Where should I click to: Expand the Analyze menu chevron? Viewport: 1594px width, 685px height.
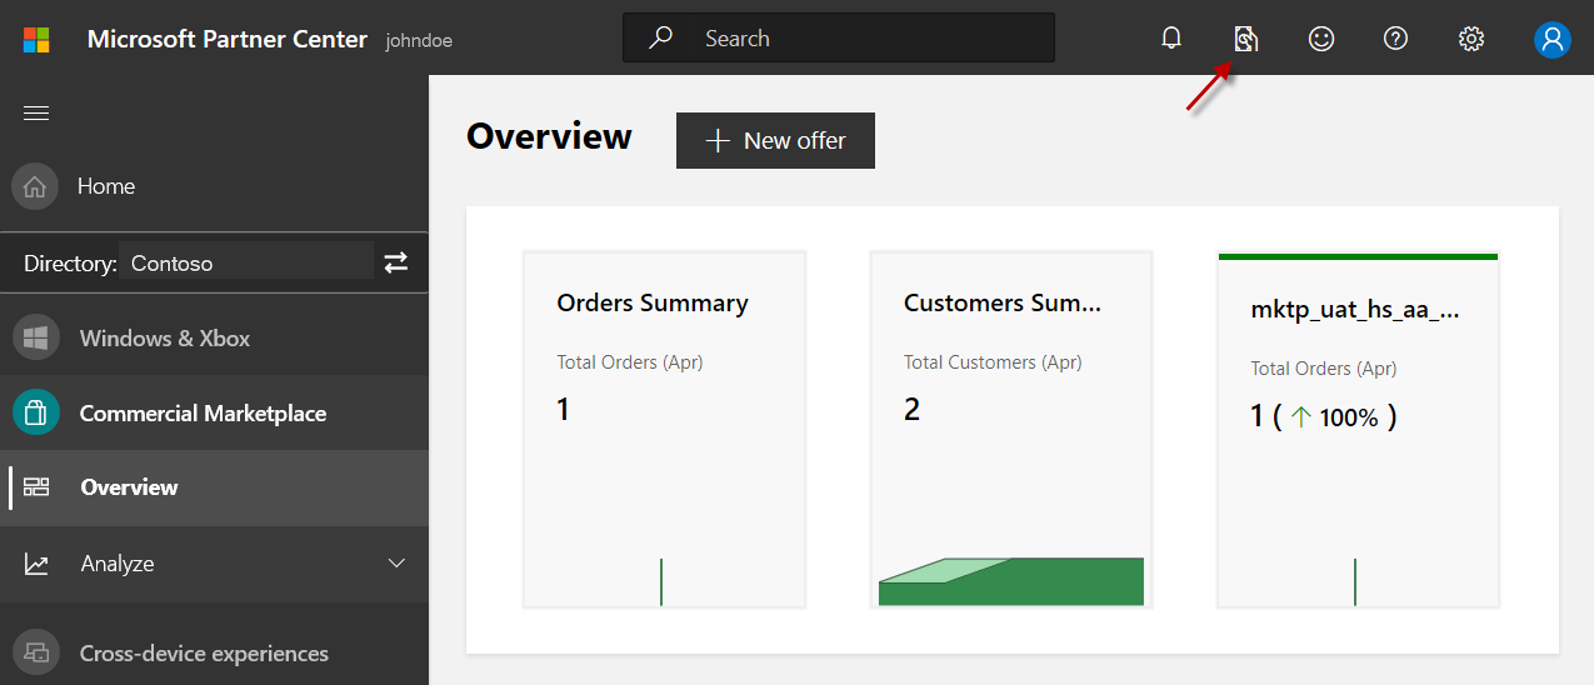397,563
